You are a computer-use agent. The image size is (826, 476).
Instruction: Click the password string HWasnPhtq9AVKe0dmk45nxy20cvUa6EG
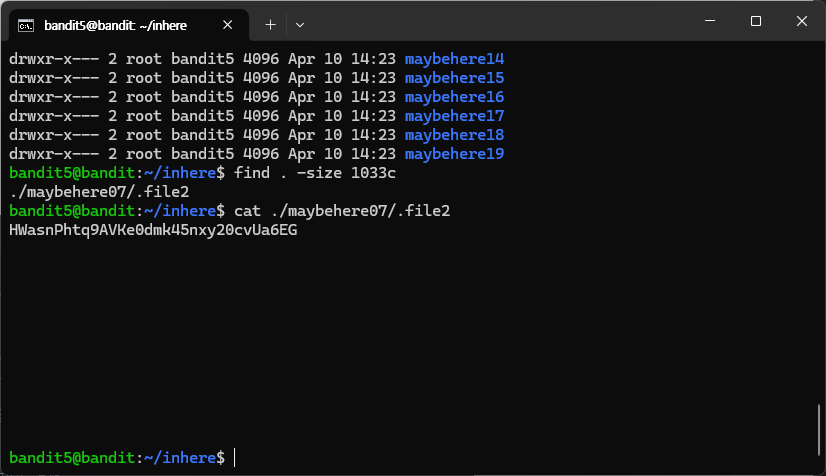click(x=153, y=230)
